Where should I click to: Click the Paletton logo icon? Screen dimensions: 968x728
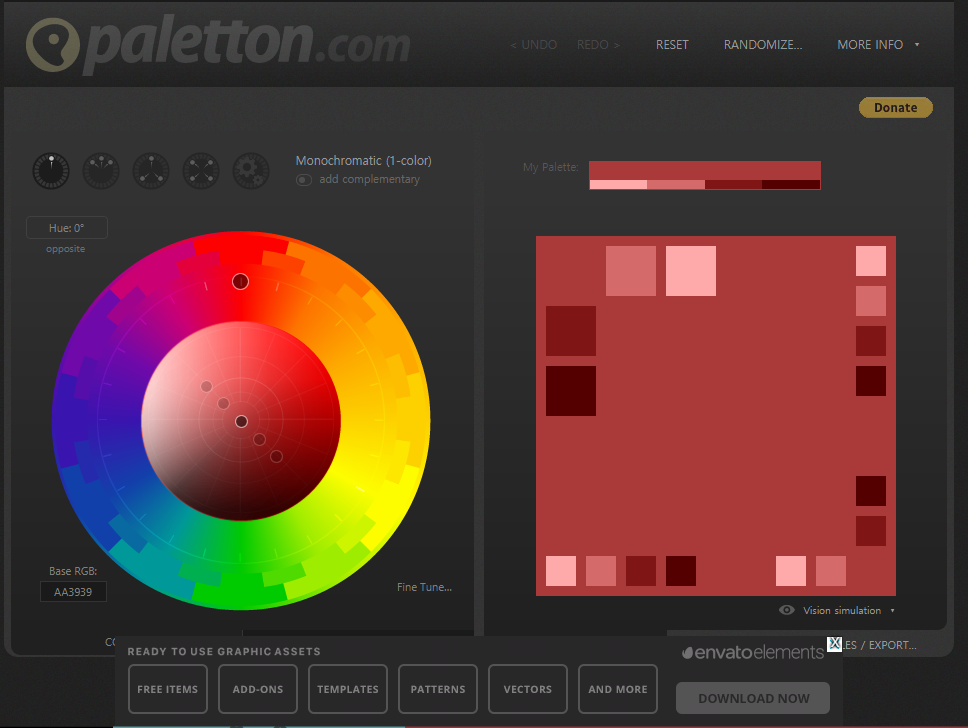(x=53, y=44)
